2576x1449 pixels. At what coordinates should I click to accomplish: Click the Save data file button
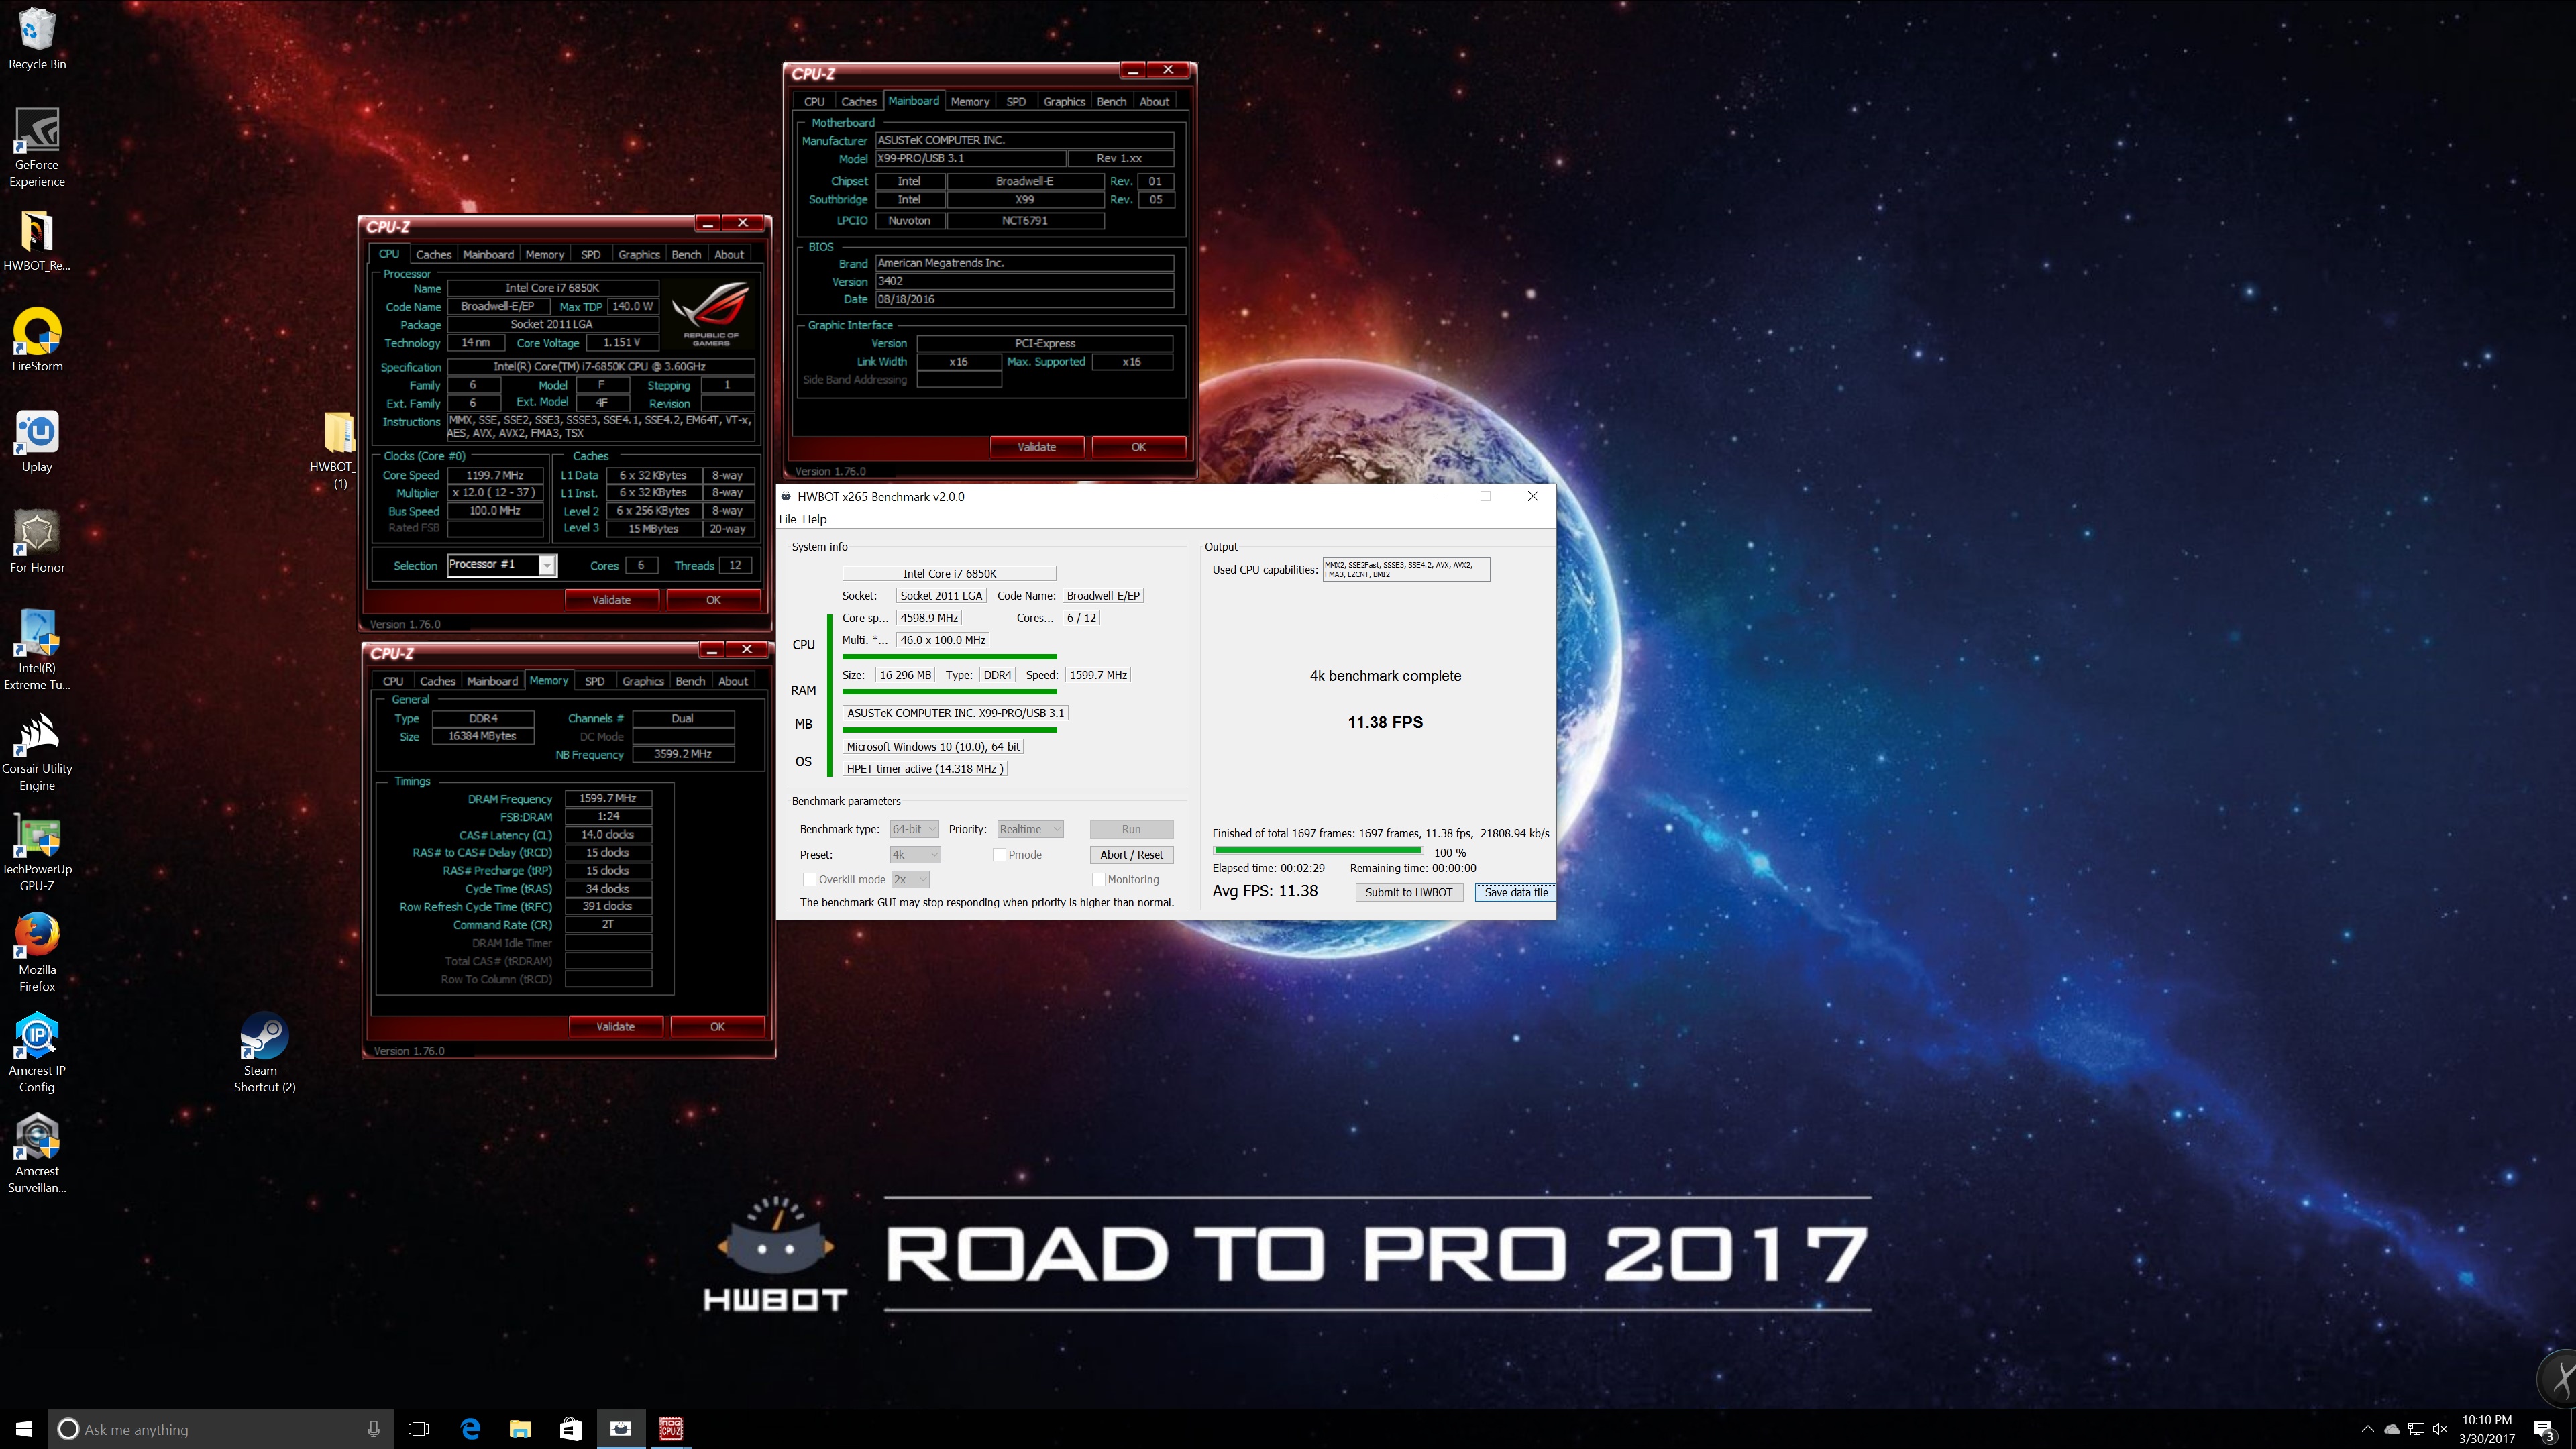pyautogui.click(x=1515, y=892)
